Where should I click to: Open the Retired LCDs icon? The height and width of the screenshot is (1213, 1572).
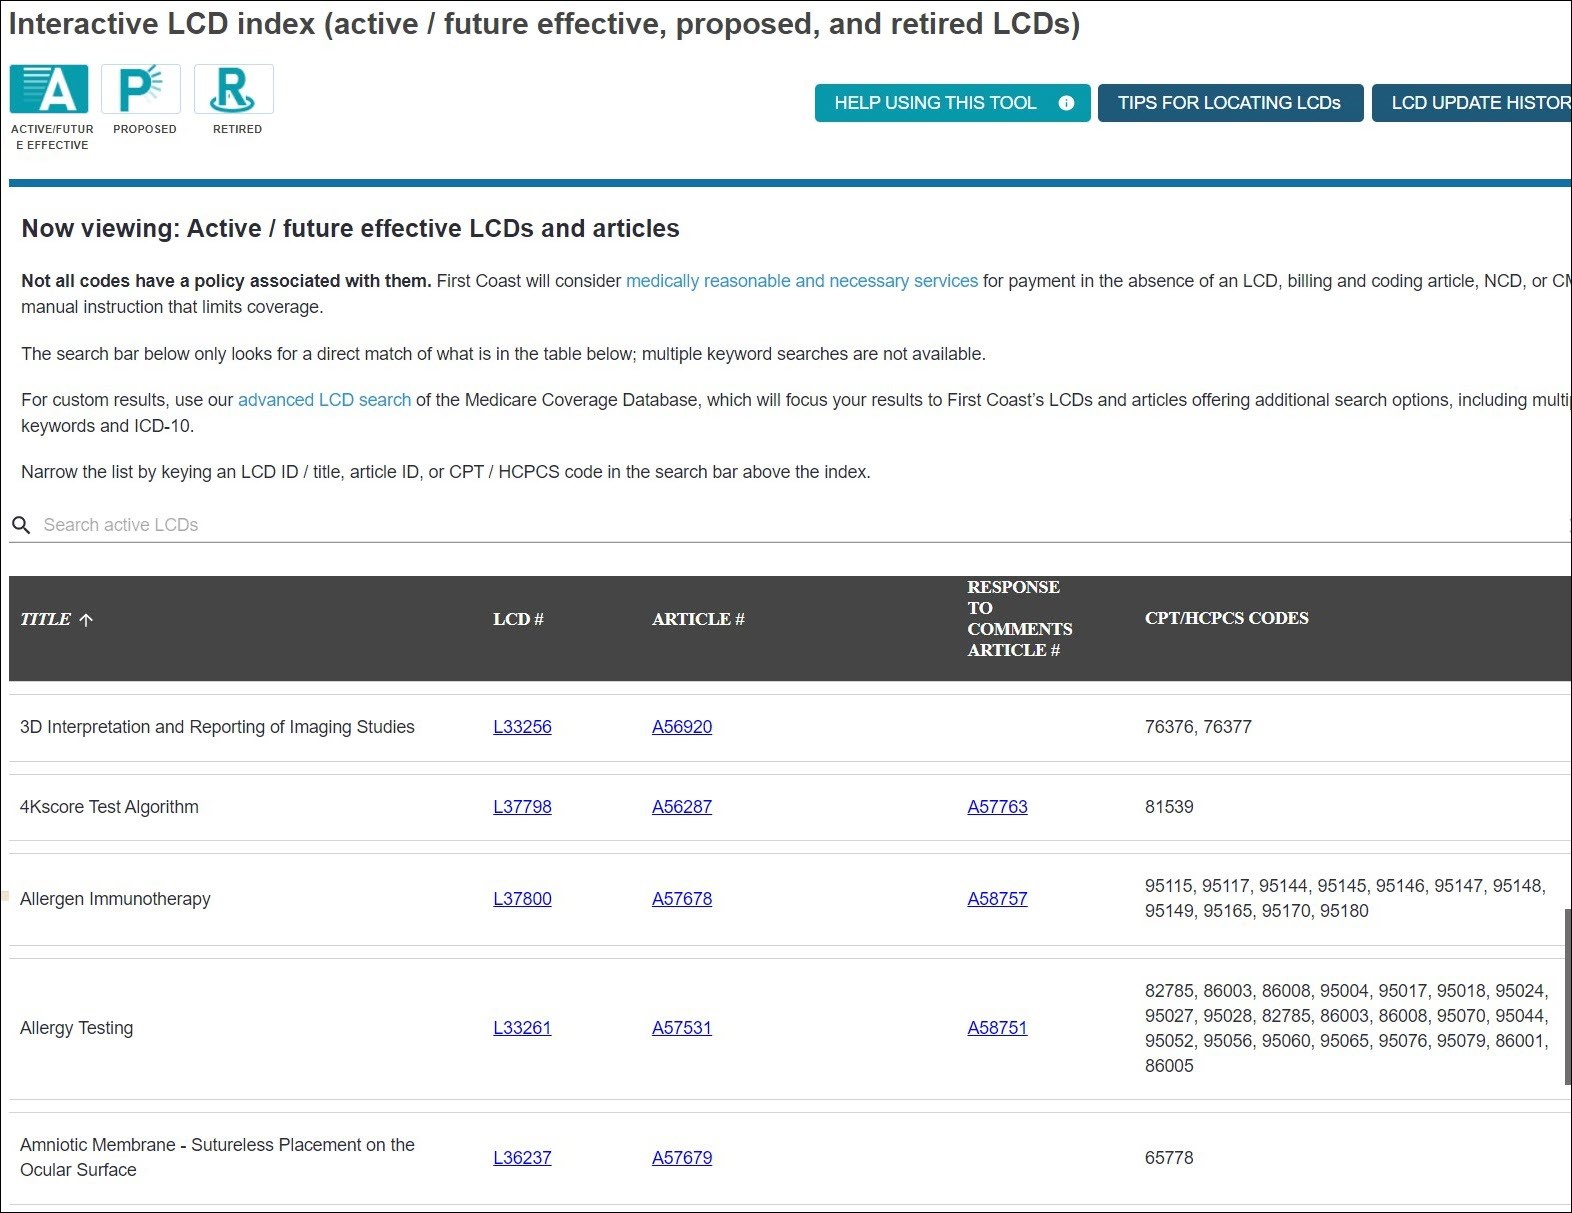233,90
